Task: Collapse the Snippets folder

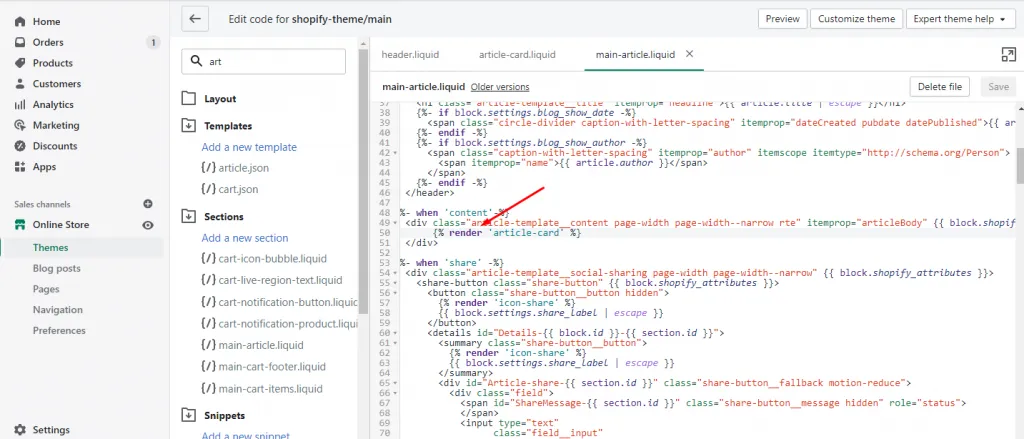Action: click(189, 415)
